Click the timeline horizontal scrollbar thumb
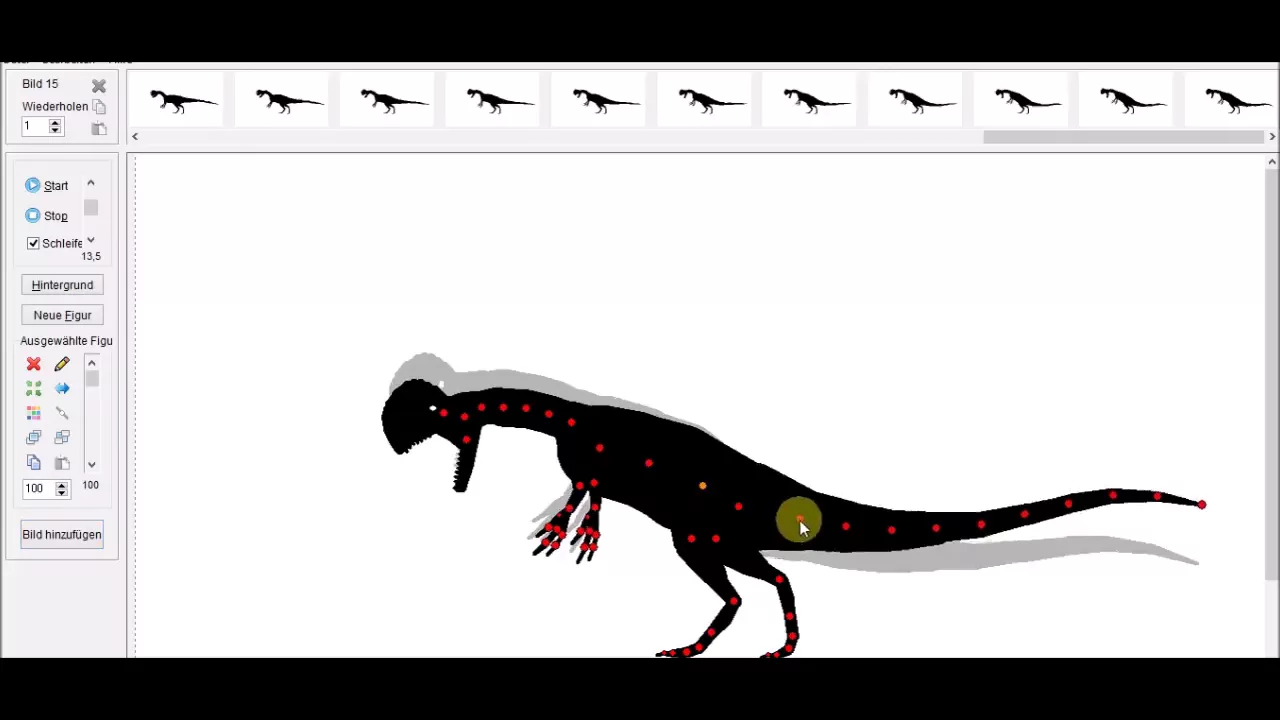This screenshot has height=720, width=1280. point(1123,137)
